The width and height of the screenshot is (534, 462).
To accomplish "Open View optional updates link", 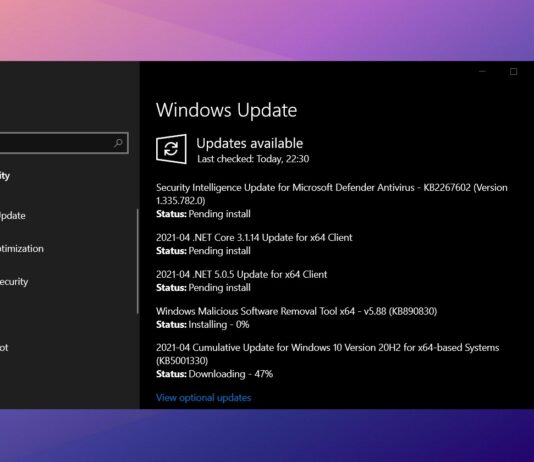I will [203, 397].
